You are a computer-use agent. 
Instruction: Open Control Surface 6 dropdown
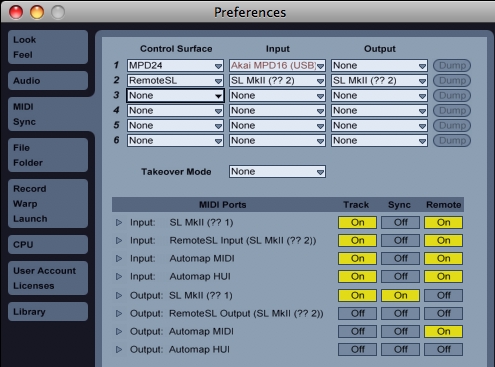(175, 140)
